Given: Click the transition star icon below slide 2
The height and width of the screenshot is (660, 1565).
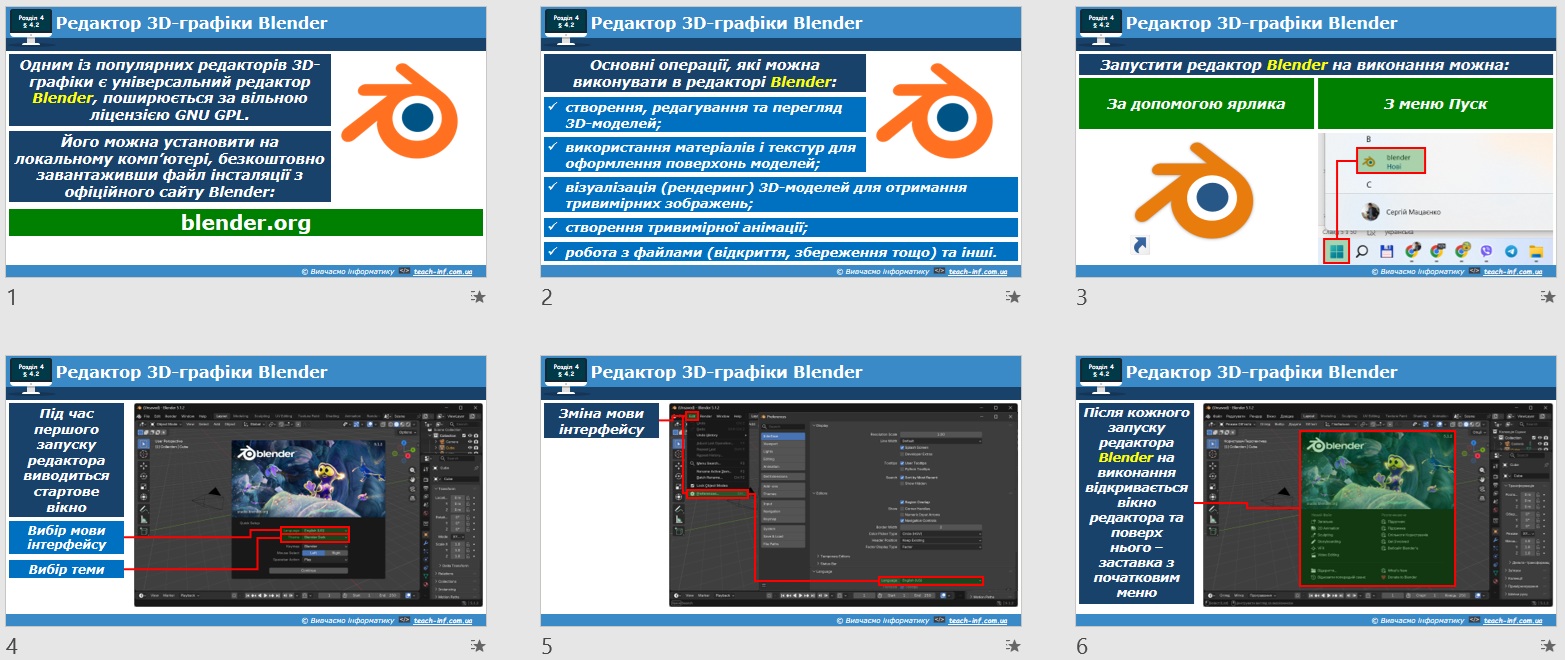Looking at the screenshot, I should (x=1013, y=296).
